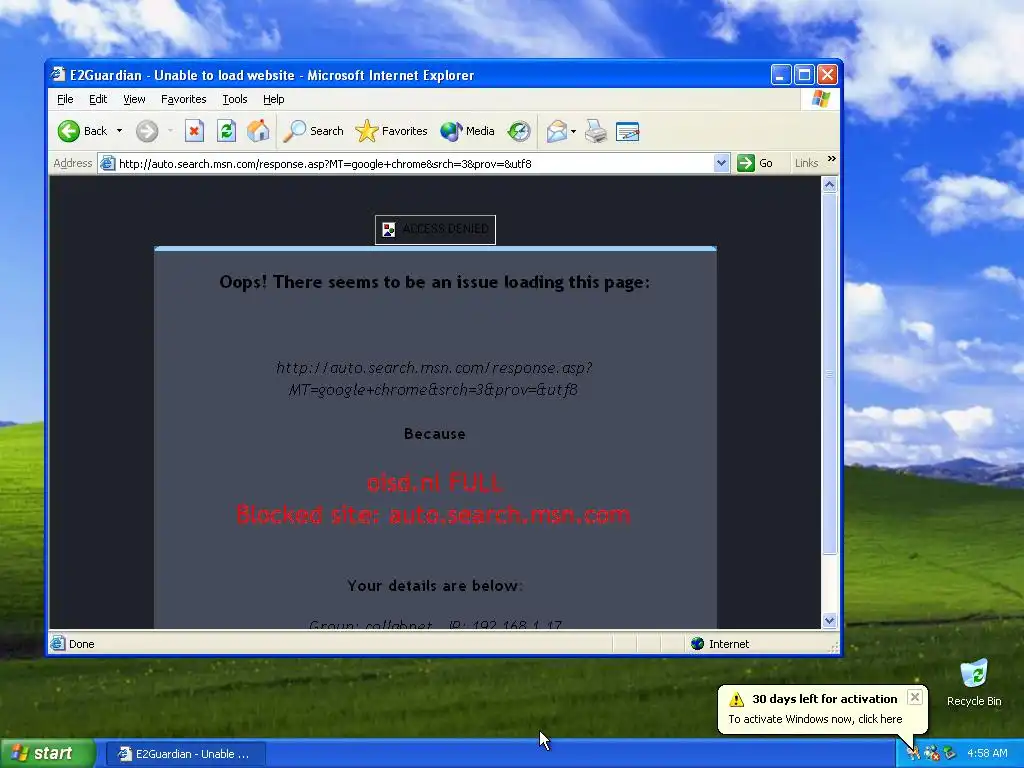Open the Favorites menu
1024x768 pixels.
coord(184,99)
